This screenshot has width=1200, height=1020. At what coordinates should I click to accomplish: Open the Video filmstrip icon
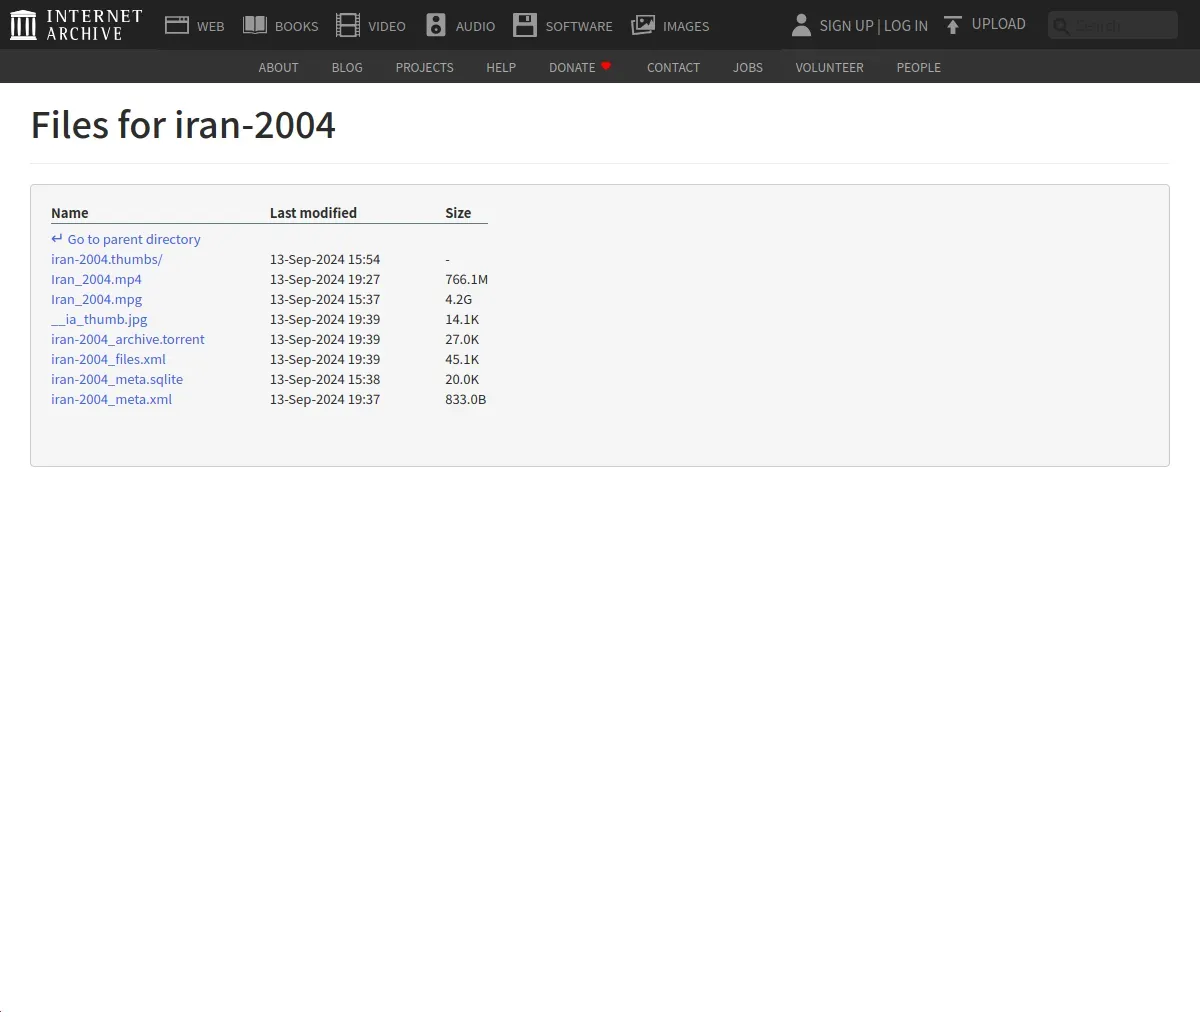(348, 25)
